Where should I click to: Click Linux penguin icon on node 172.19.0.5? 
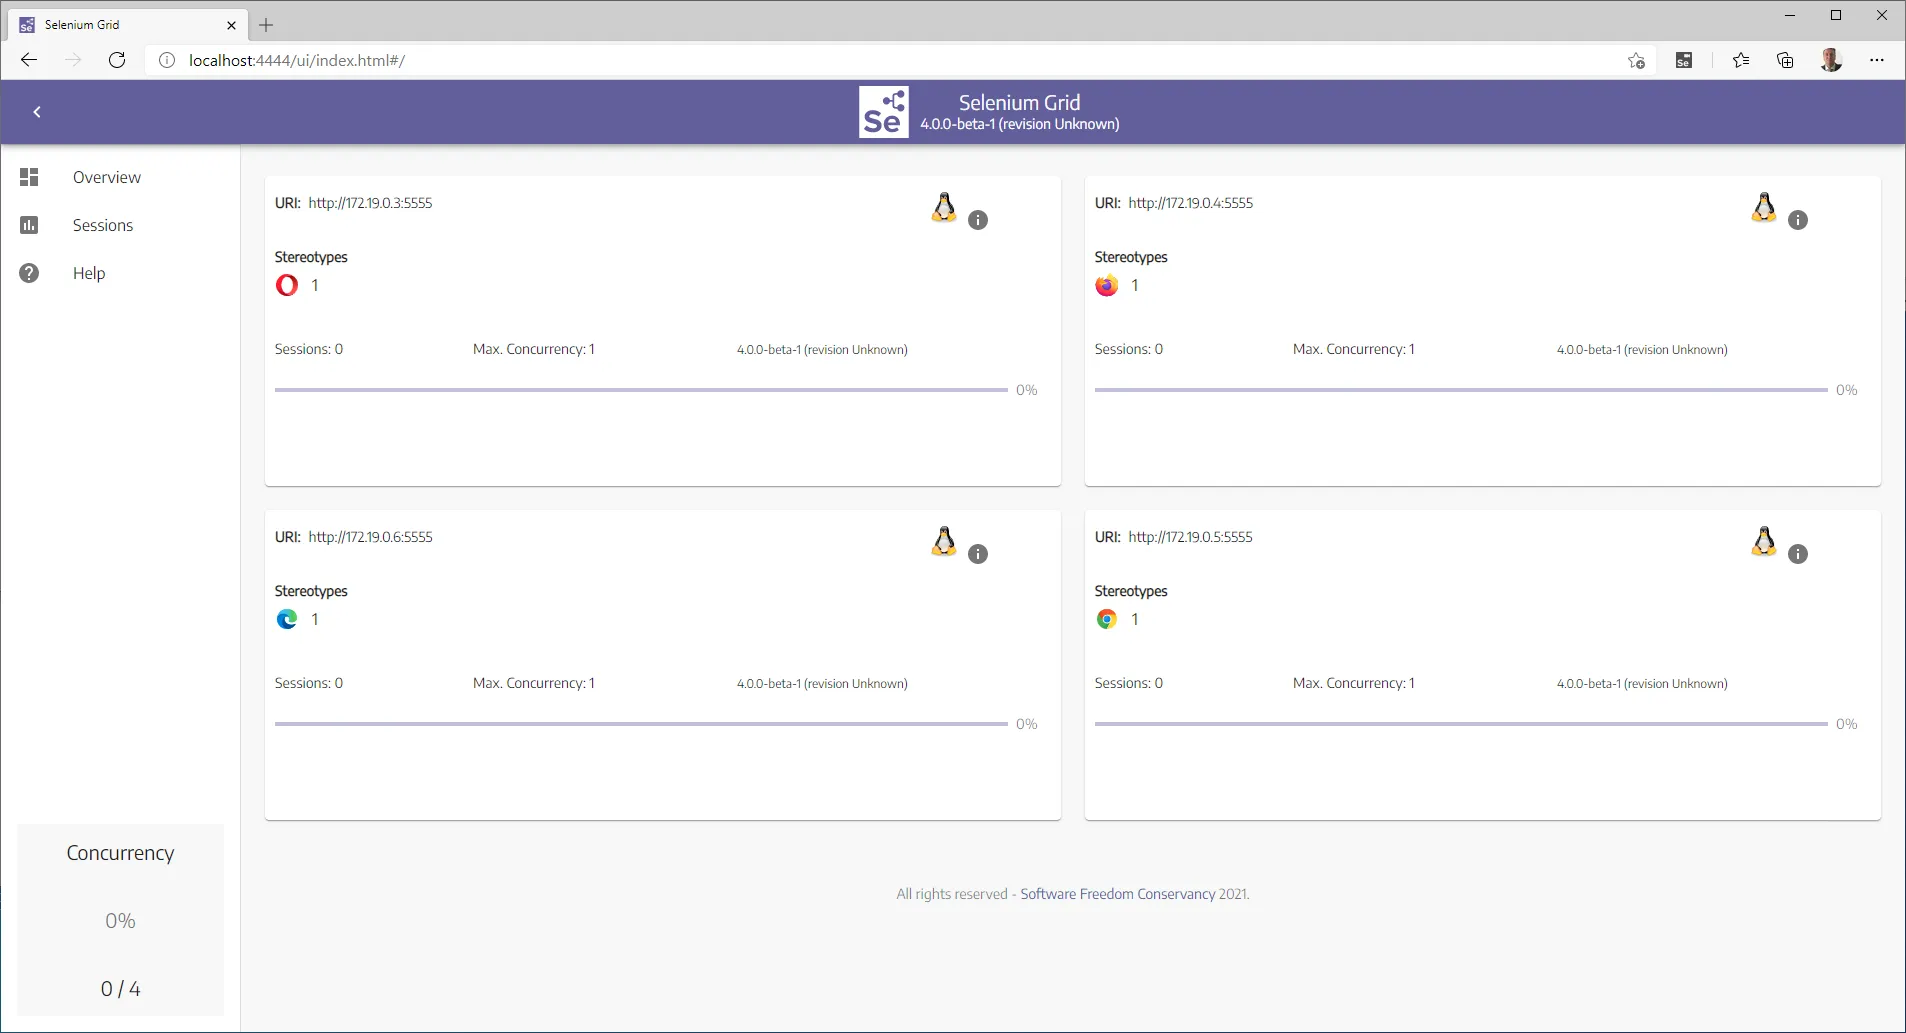(1764, 541)
